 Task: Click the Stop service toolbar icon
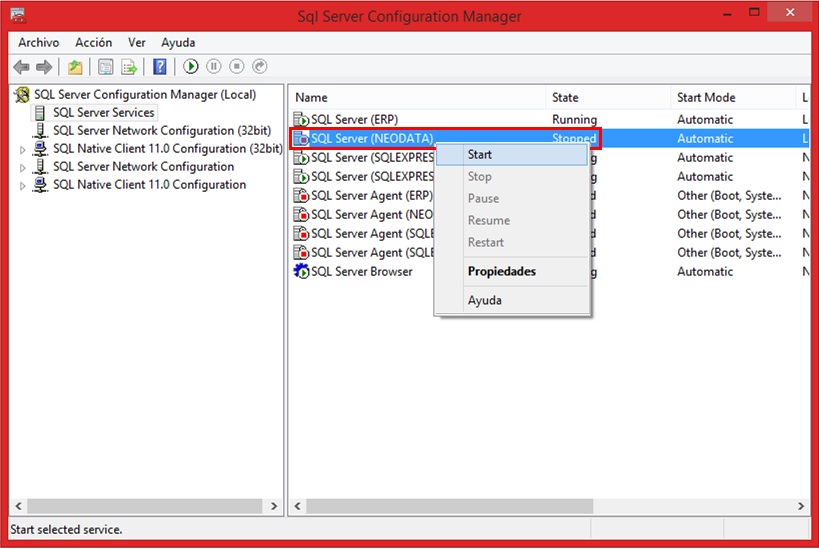(x=237, y=66)
